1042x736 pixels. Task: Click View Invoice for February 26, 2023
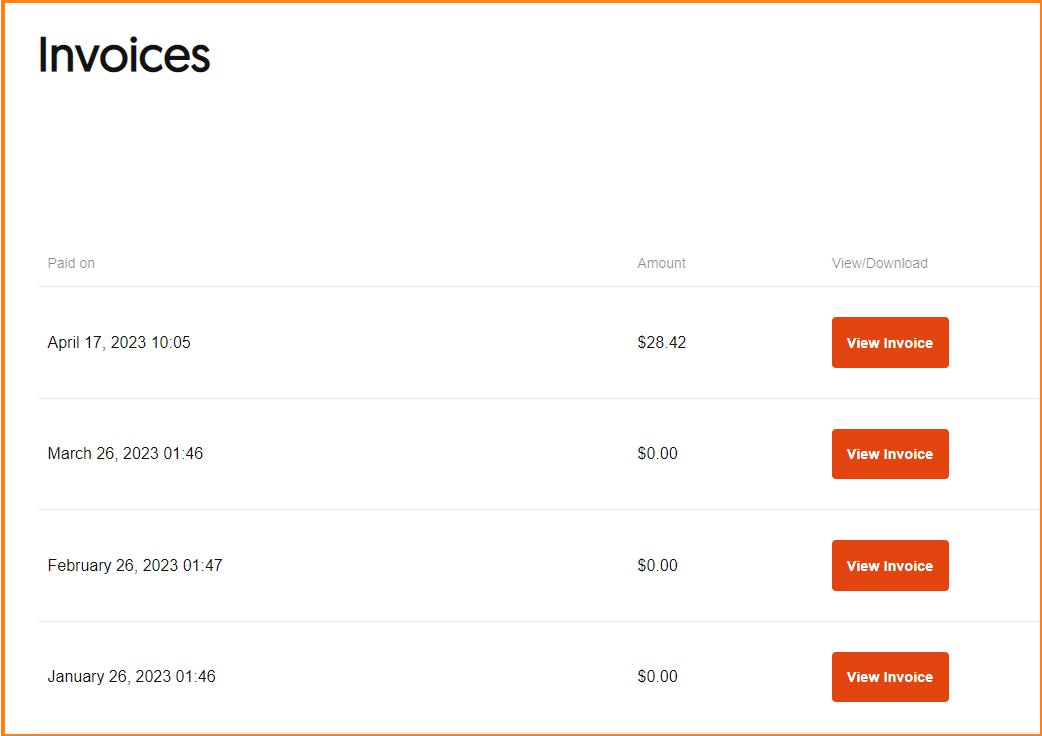[890, 566]
